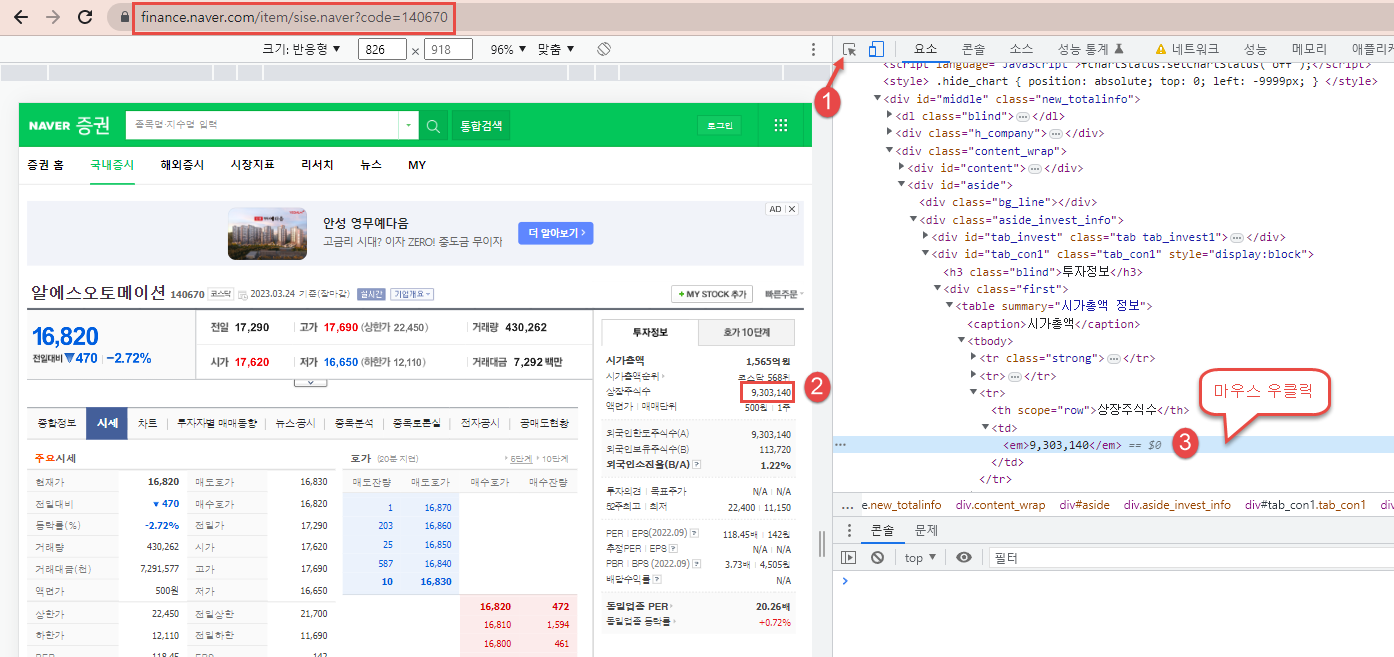Click the NAVER 증권 logo
This screenshot has height=657, width=1394.
tap(69, 125)
